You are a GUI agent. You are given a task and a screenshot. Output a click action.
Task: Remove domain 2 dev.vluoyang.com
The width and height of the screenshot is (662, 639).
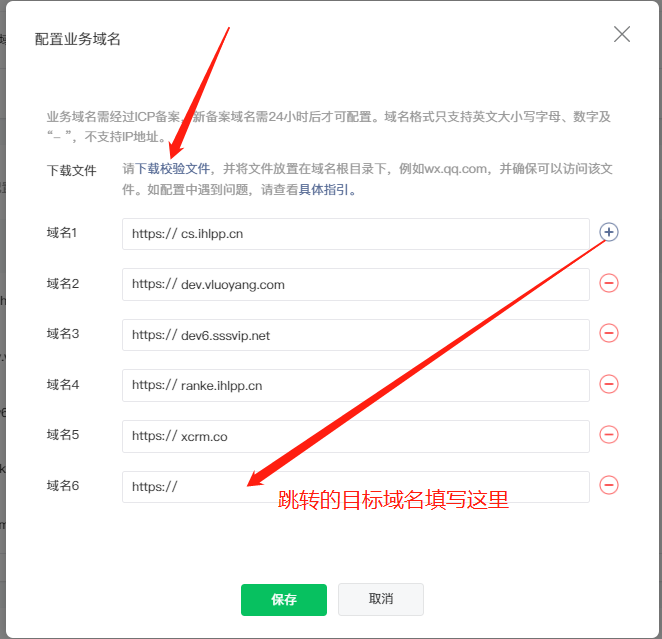pyautogui.click(x=609, y=283)
